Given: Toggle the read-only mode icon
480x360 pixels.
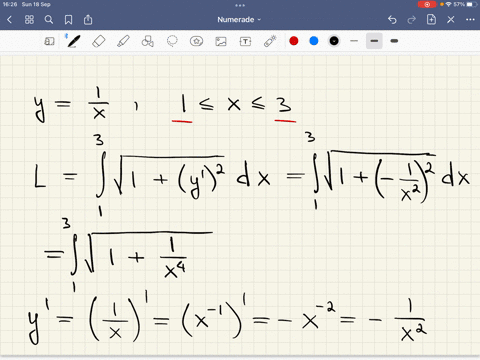Looking at the screenshot, I should (49, 41).
